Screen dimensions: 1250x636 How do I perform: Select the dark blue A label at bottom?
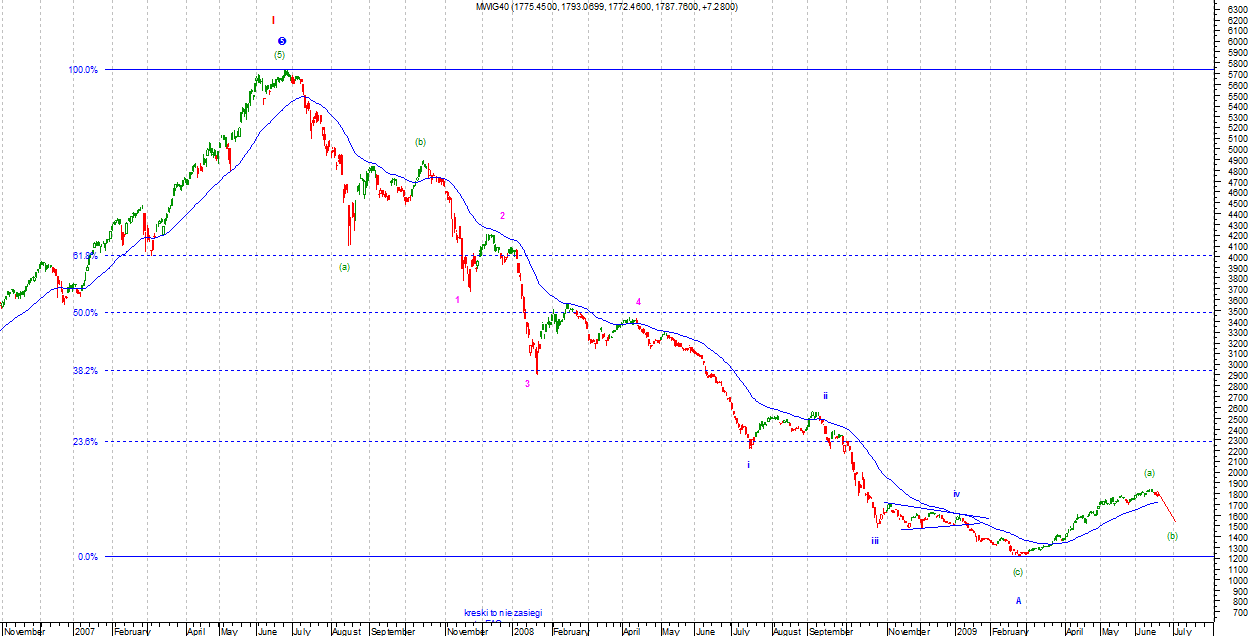click(x=1019, y=601)
